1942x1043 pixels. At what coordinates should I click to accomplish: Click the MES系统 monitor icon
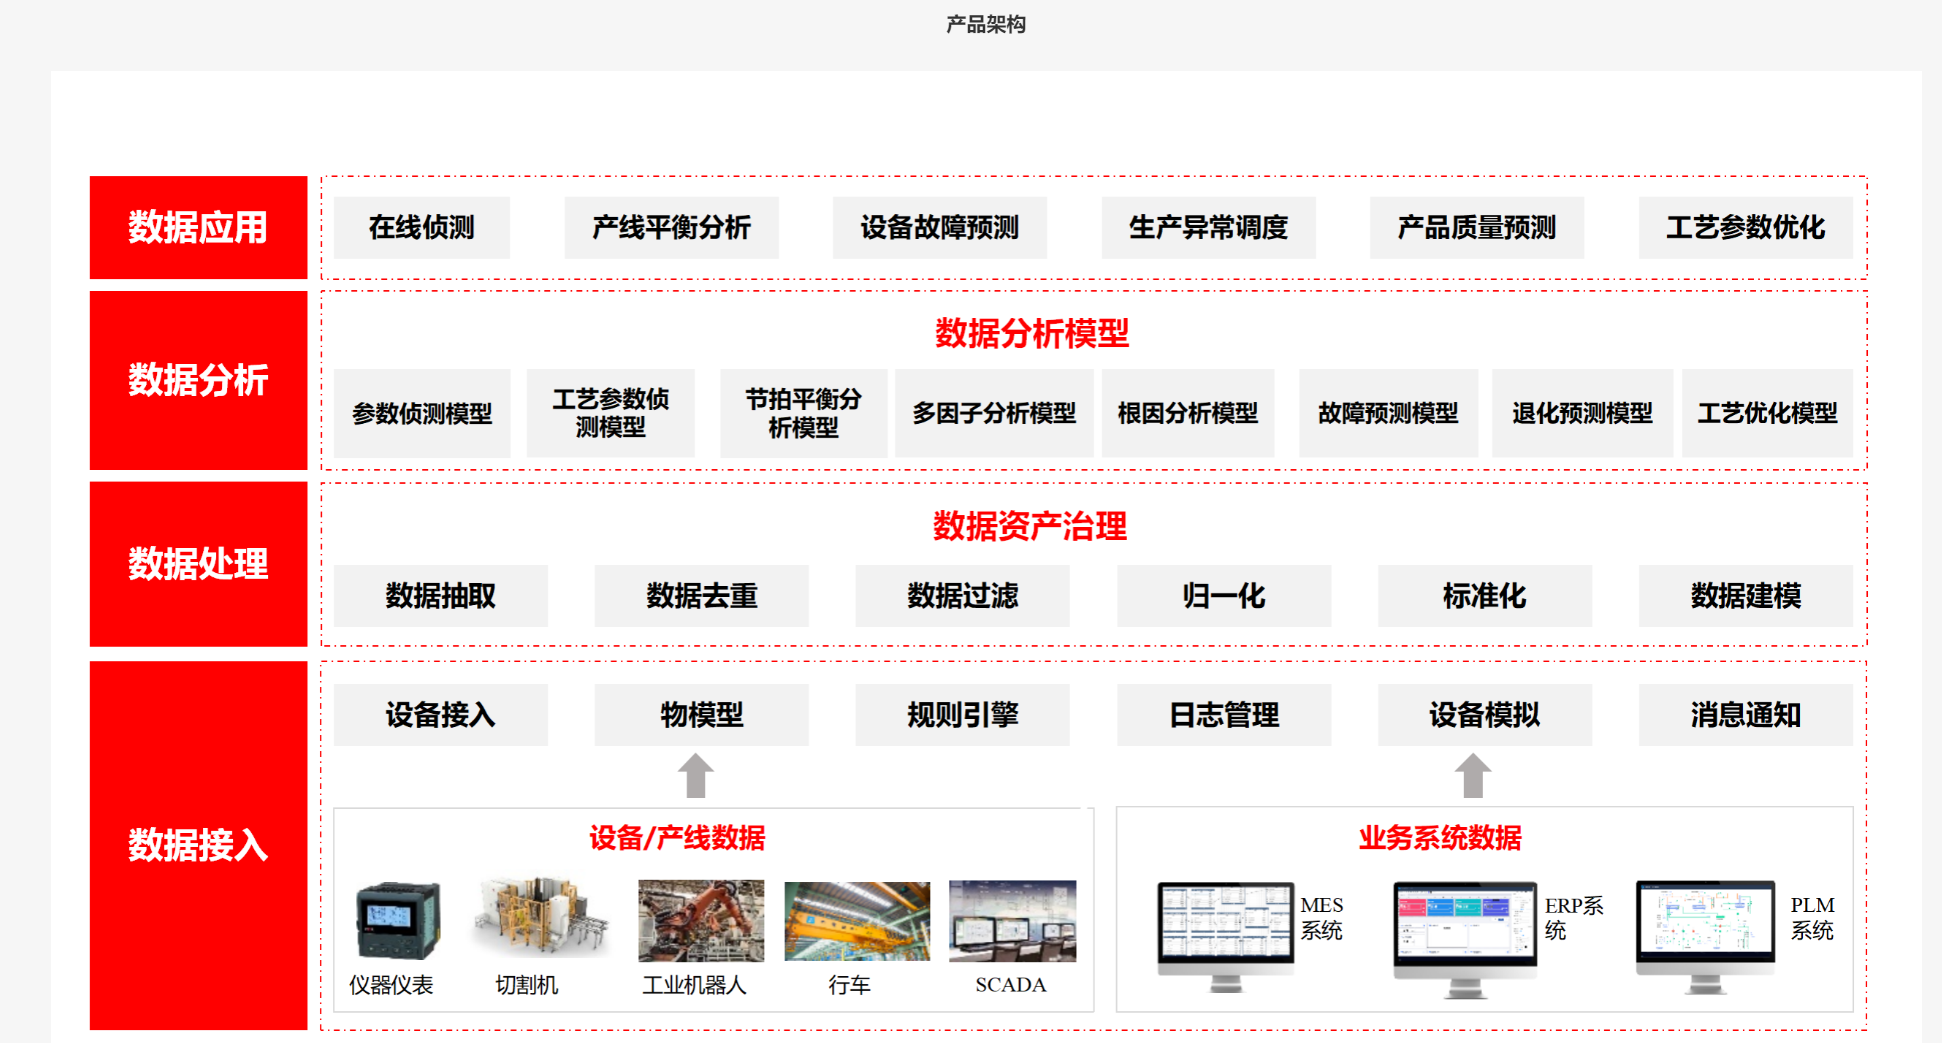[x=1225, y=934]
